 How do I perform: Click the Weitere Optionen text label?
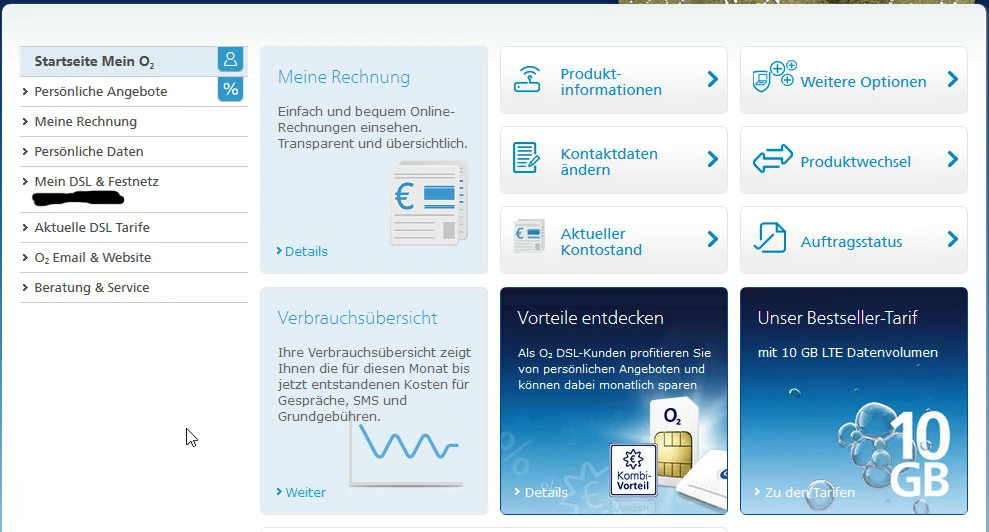[x=863, y=82]
